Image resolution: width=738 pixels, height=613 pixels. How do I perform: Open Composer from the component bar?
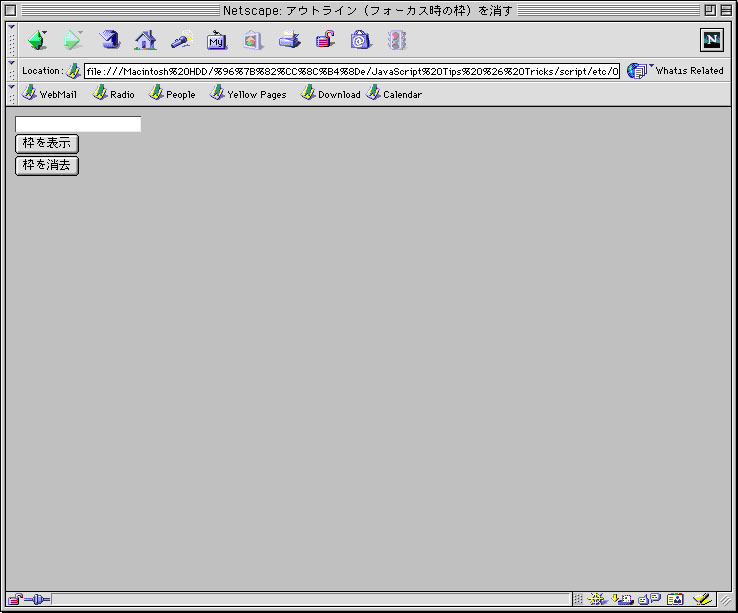click(x=702, y=599)
